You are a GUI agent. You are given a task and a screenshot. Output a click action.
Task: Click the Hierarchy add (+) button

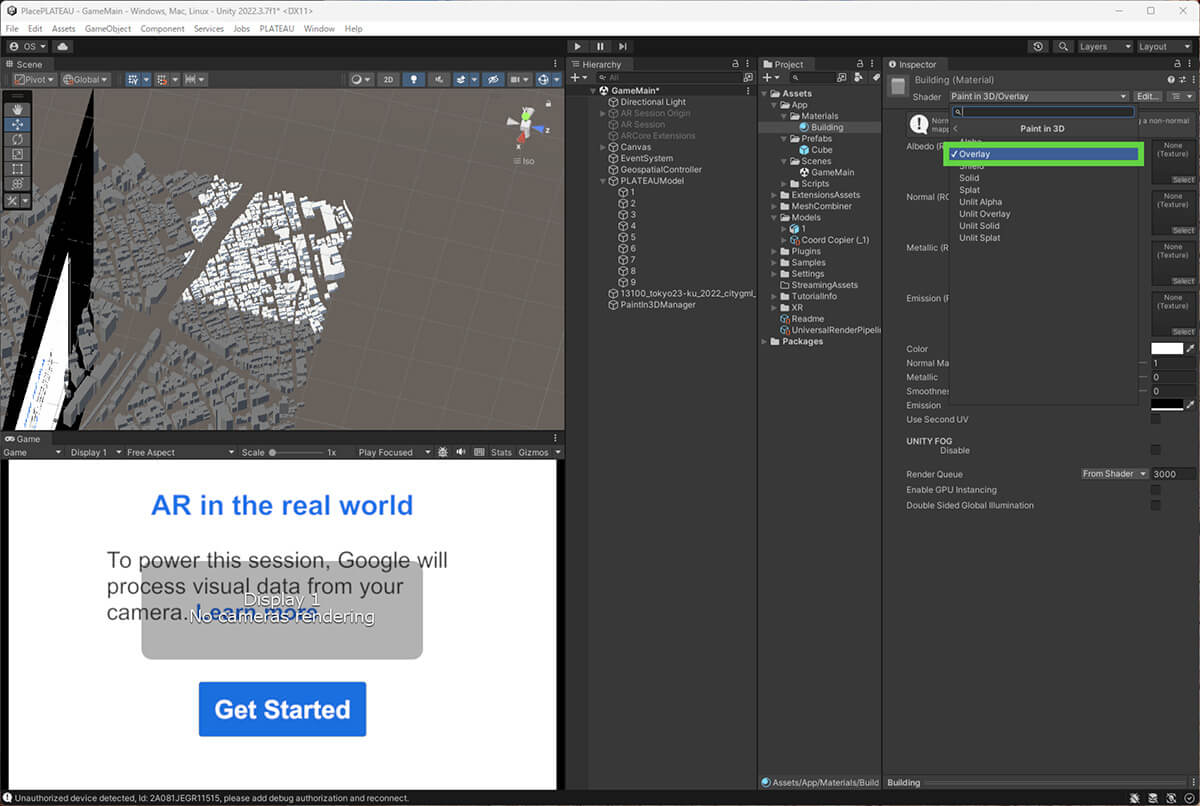(577, 77)
